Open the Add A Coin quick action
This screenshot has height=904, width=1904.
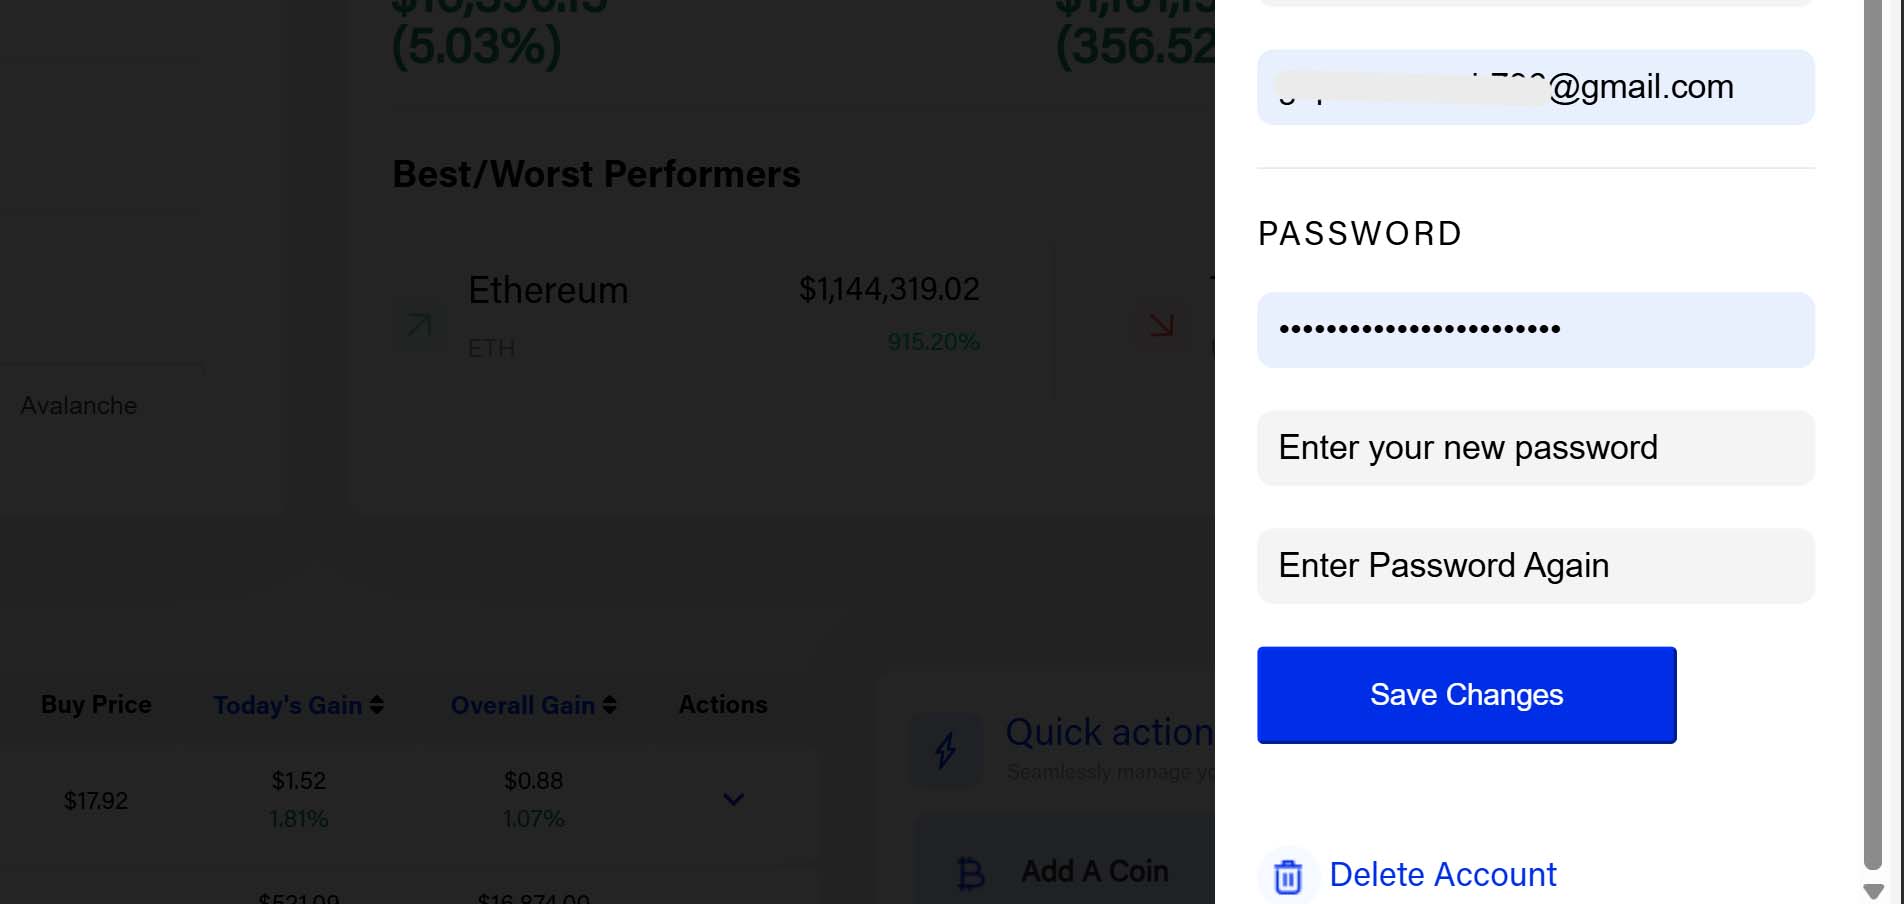(x=1094, y=872)
